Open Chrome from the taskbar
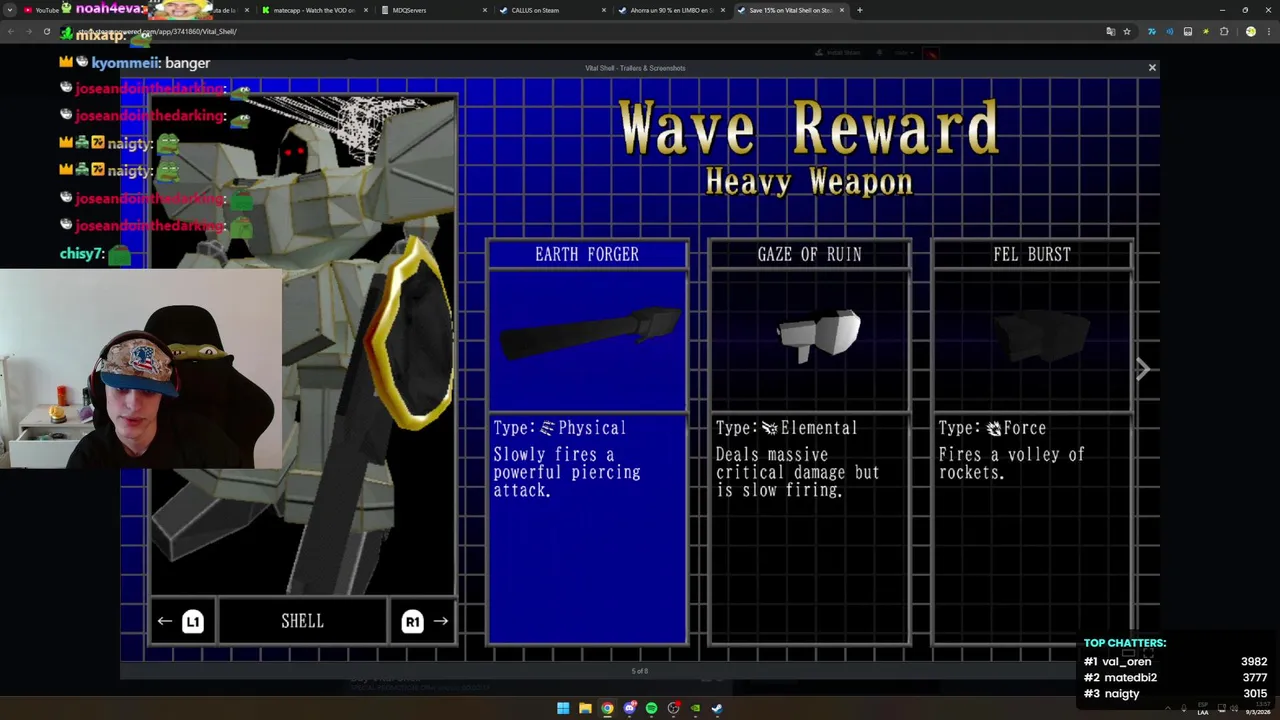The width and height of the screenshot is (1280, 720). coord(607,708)
